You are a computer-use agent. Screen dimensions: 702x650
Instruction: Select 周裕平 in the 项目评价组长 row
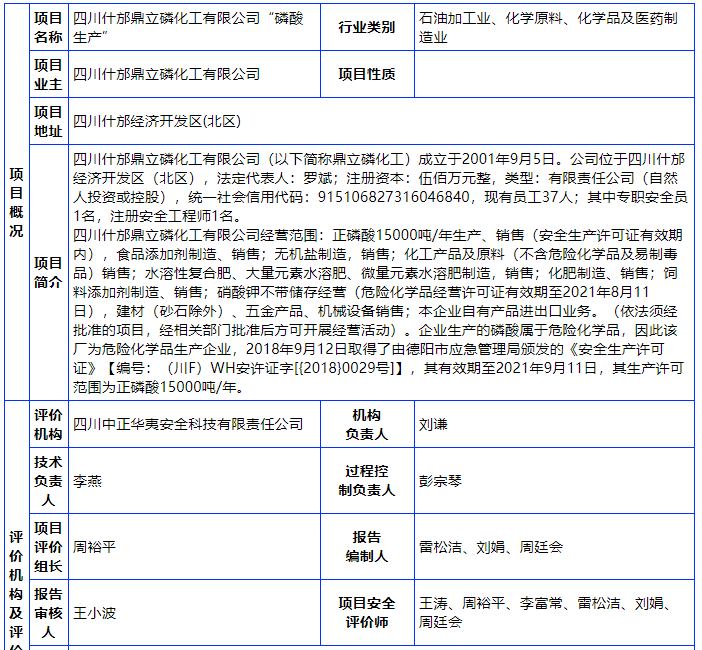click(x=94, y=547)
